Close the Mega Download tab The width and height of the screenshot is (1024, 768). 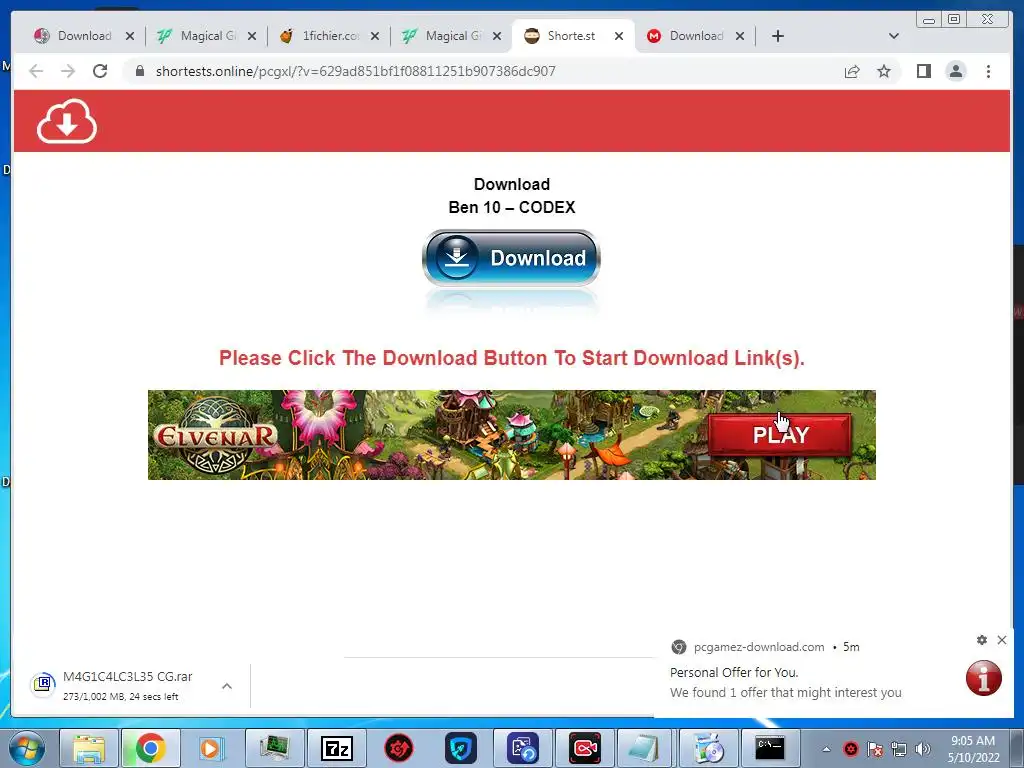pyautogui.click(x=740, y=36)
